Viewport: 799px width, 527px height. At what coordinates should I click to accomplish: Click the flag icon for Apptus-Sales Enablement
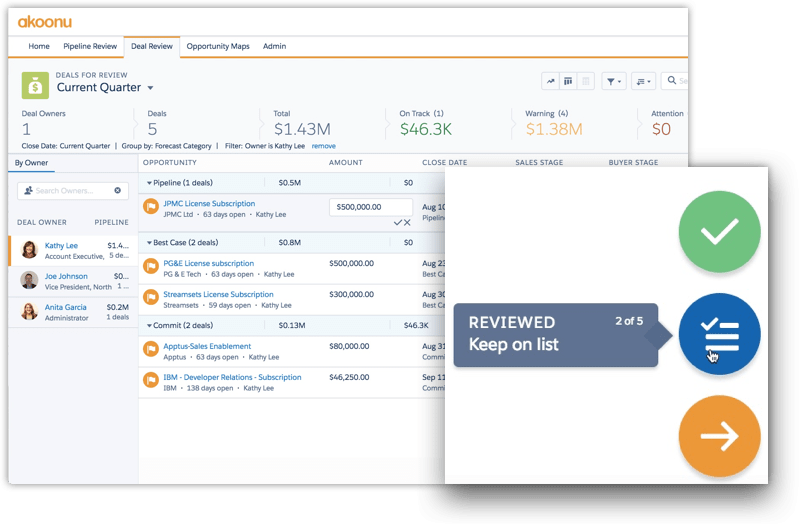tap(151, 349)
